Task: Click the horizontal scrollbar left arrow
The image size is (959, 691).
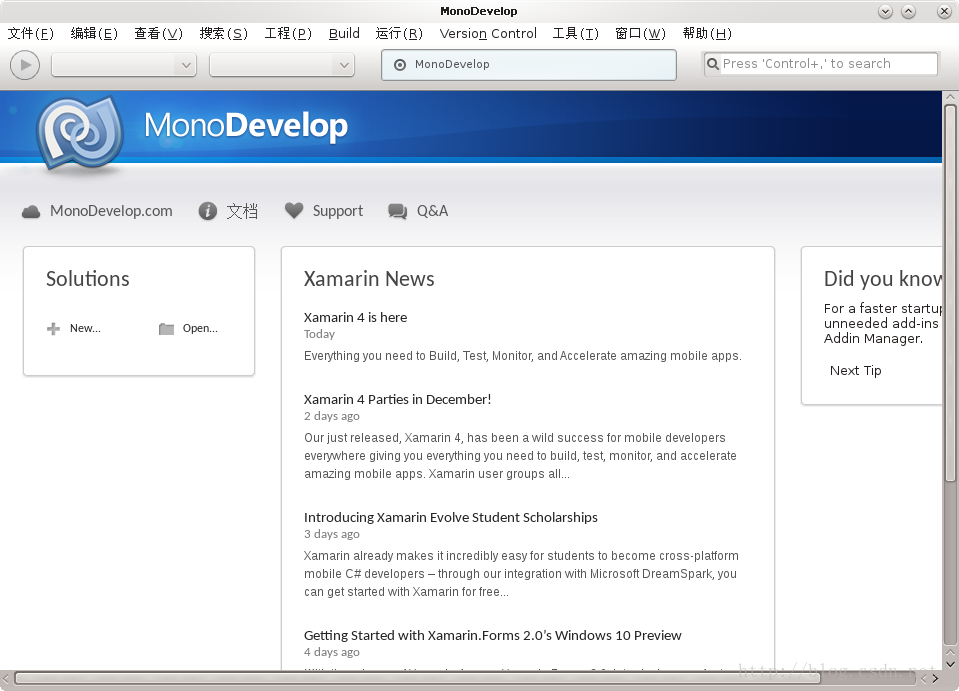Action: (6, 678)
